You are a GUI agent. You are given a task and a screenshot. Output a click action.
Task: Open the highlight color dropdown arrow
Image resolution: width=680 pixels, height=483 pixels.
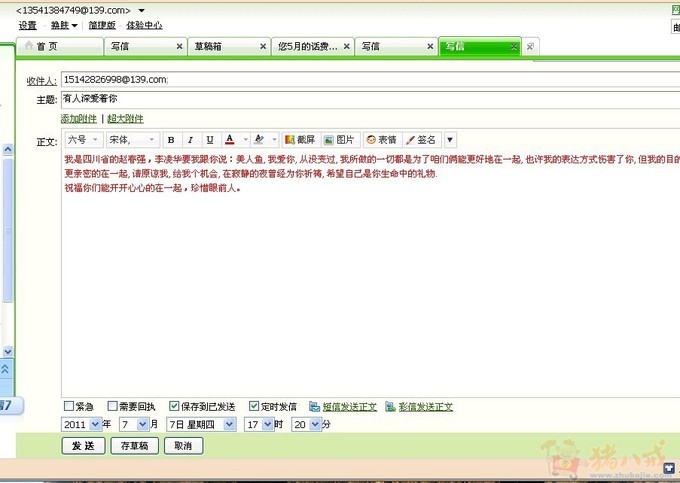coord(274,140)
